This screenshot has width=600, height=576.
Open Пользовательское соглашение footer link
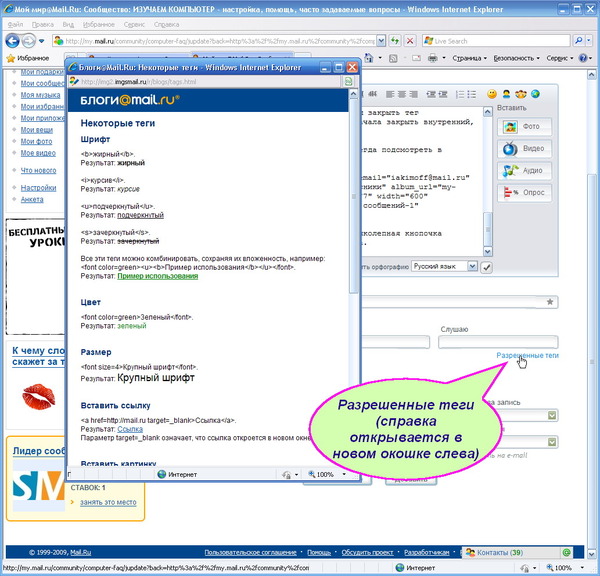click(250, 552)
